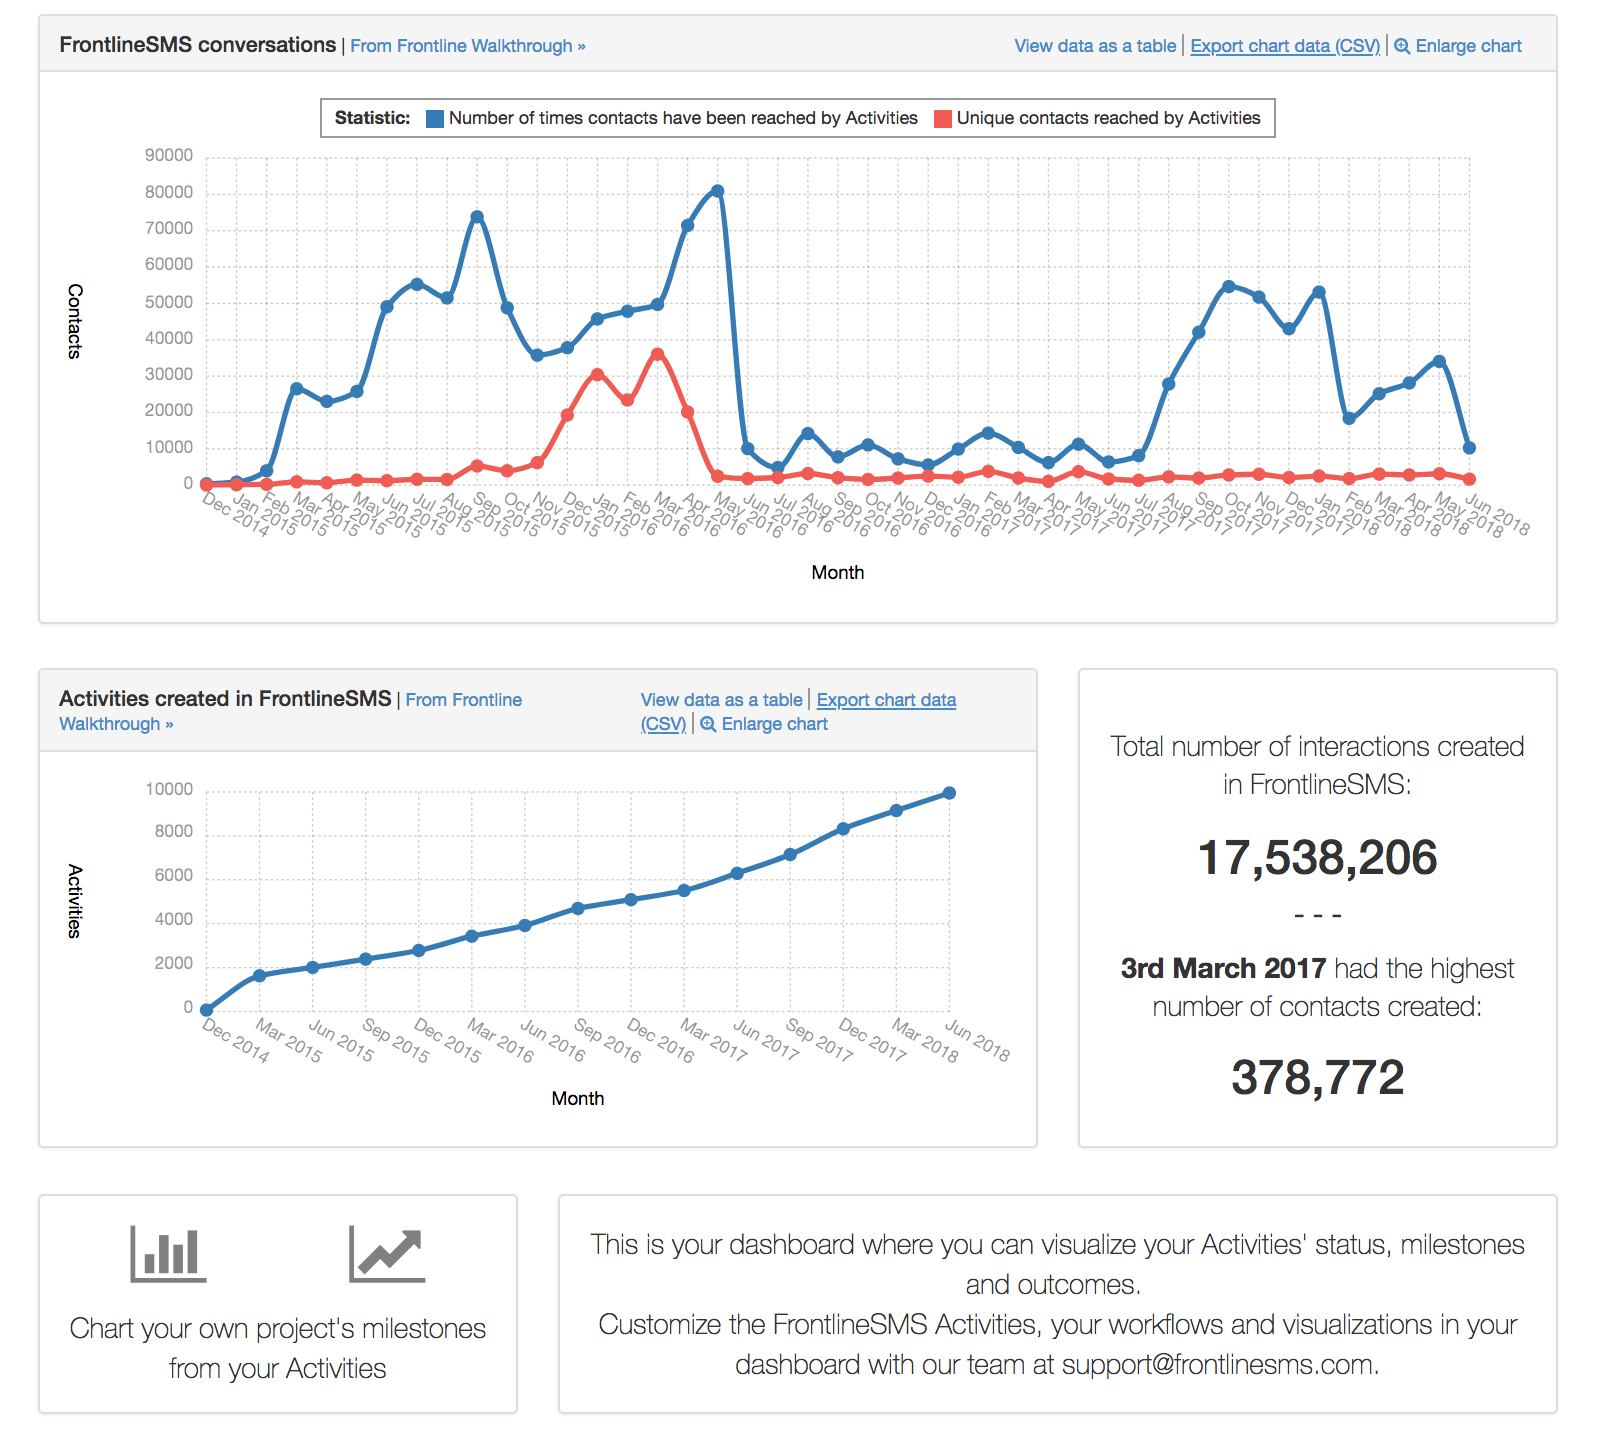This screenshot has width=1606, height=1440.
Task: Click blue data point at Jan 2018 peak
Action: click(1319, 292)
